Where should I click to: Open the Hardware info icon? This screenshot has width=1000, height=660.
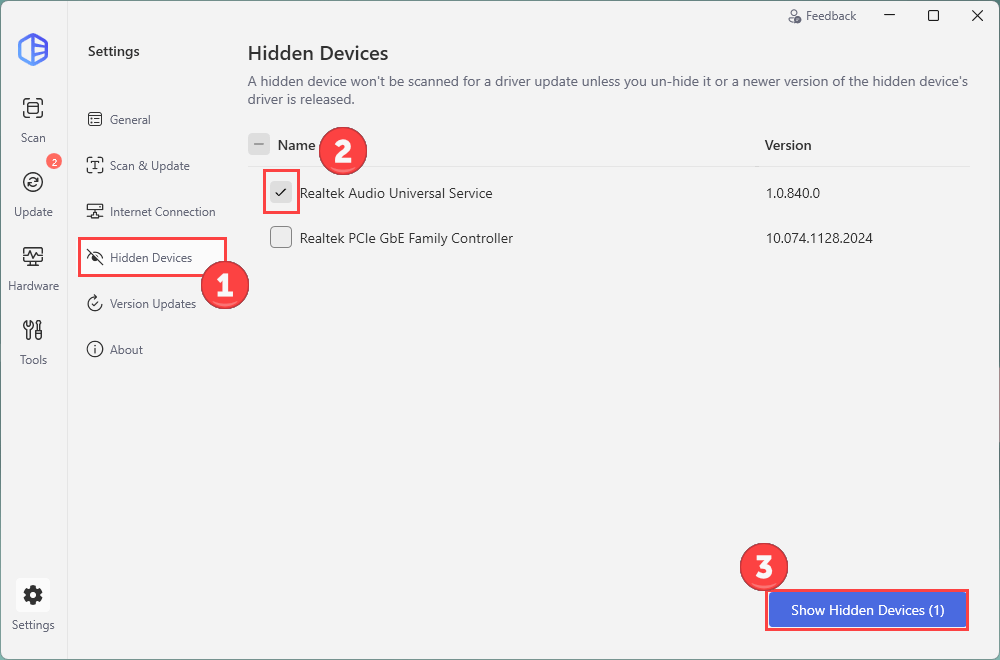[33, 257]
